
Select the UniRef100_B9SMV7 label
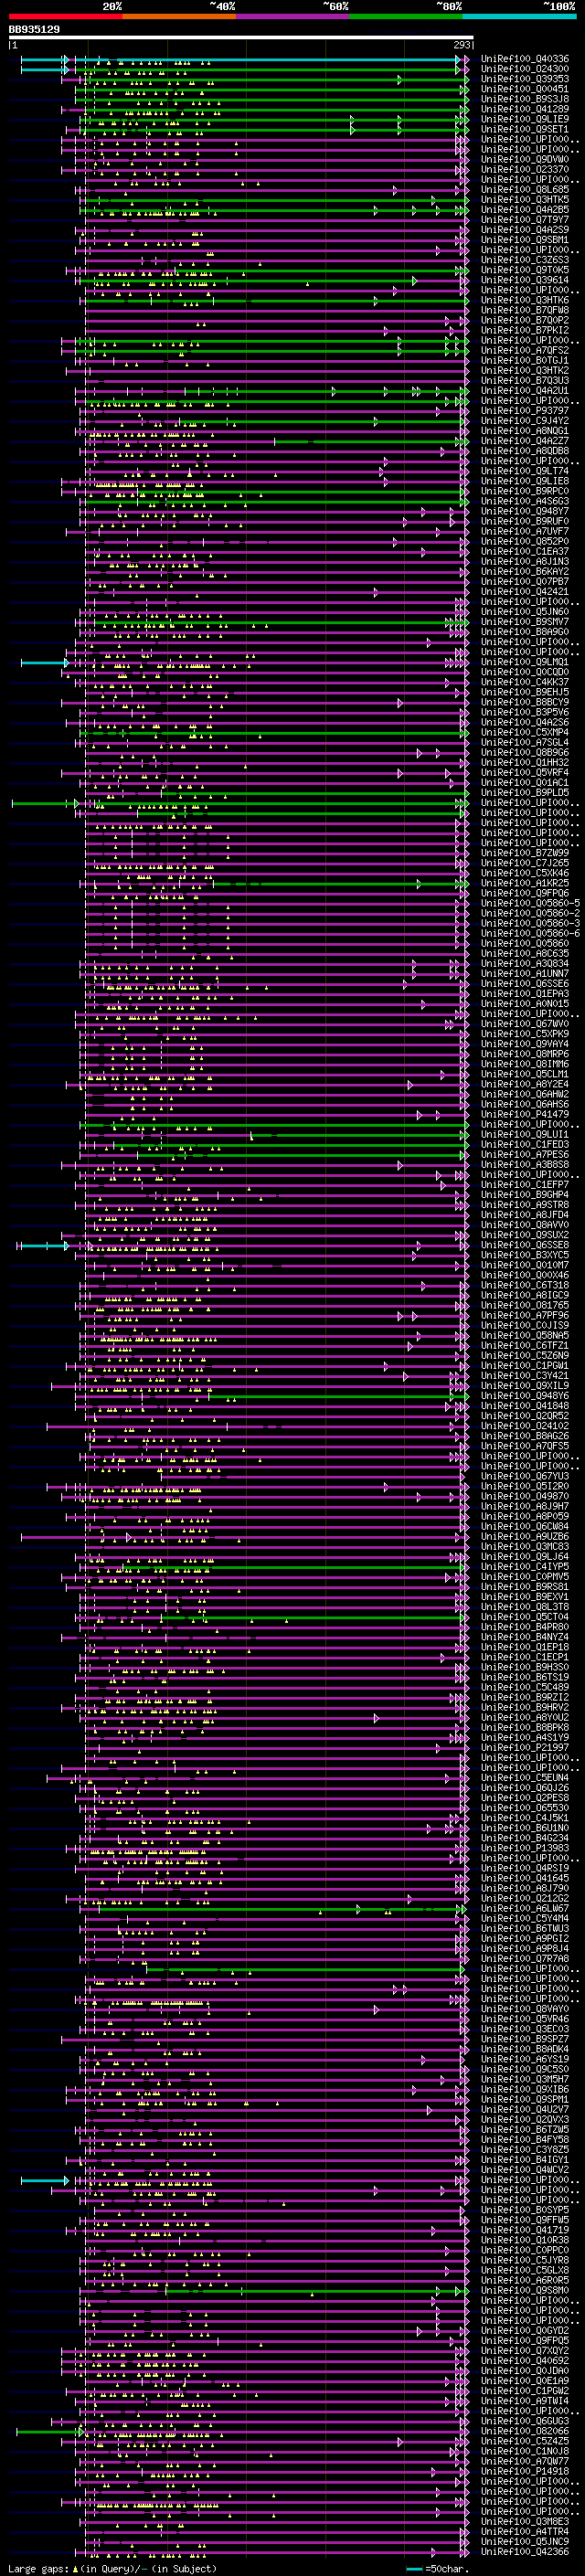tap(525, 622)
